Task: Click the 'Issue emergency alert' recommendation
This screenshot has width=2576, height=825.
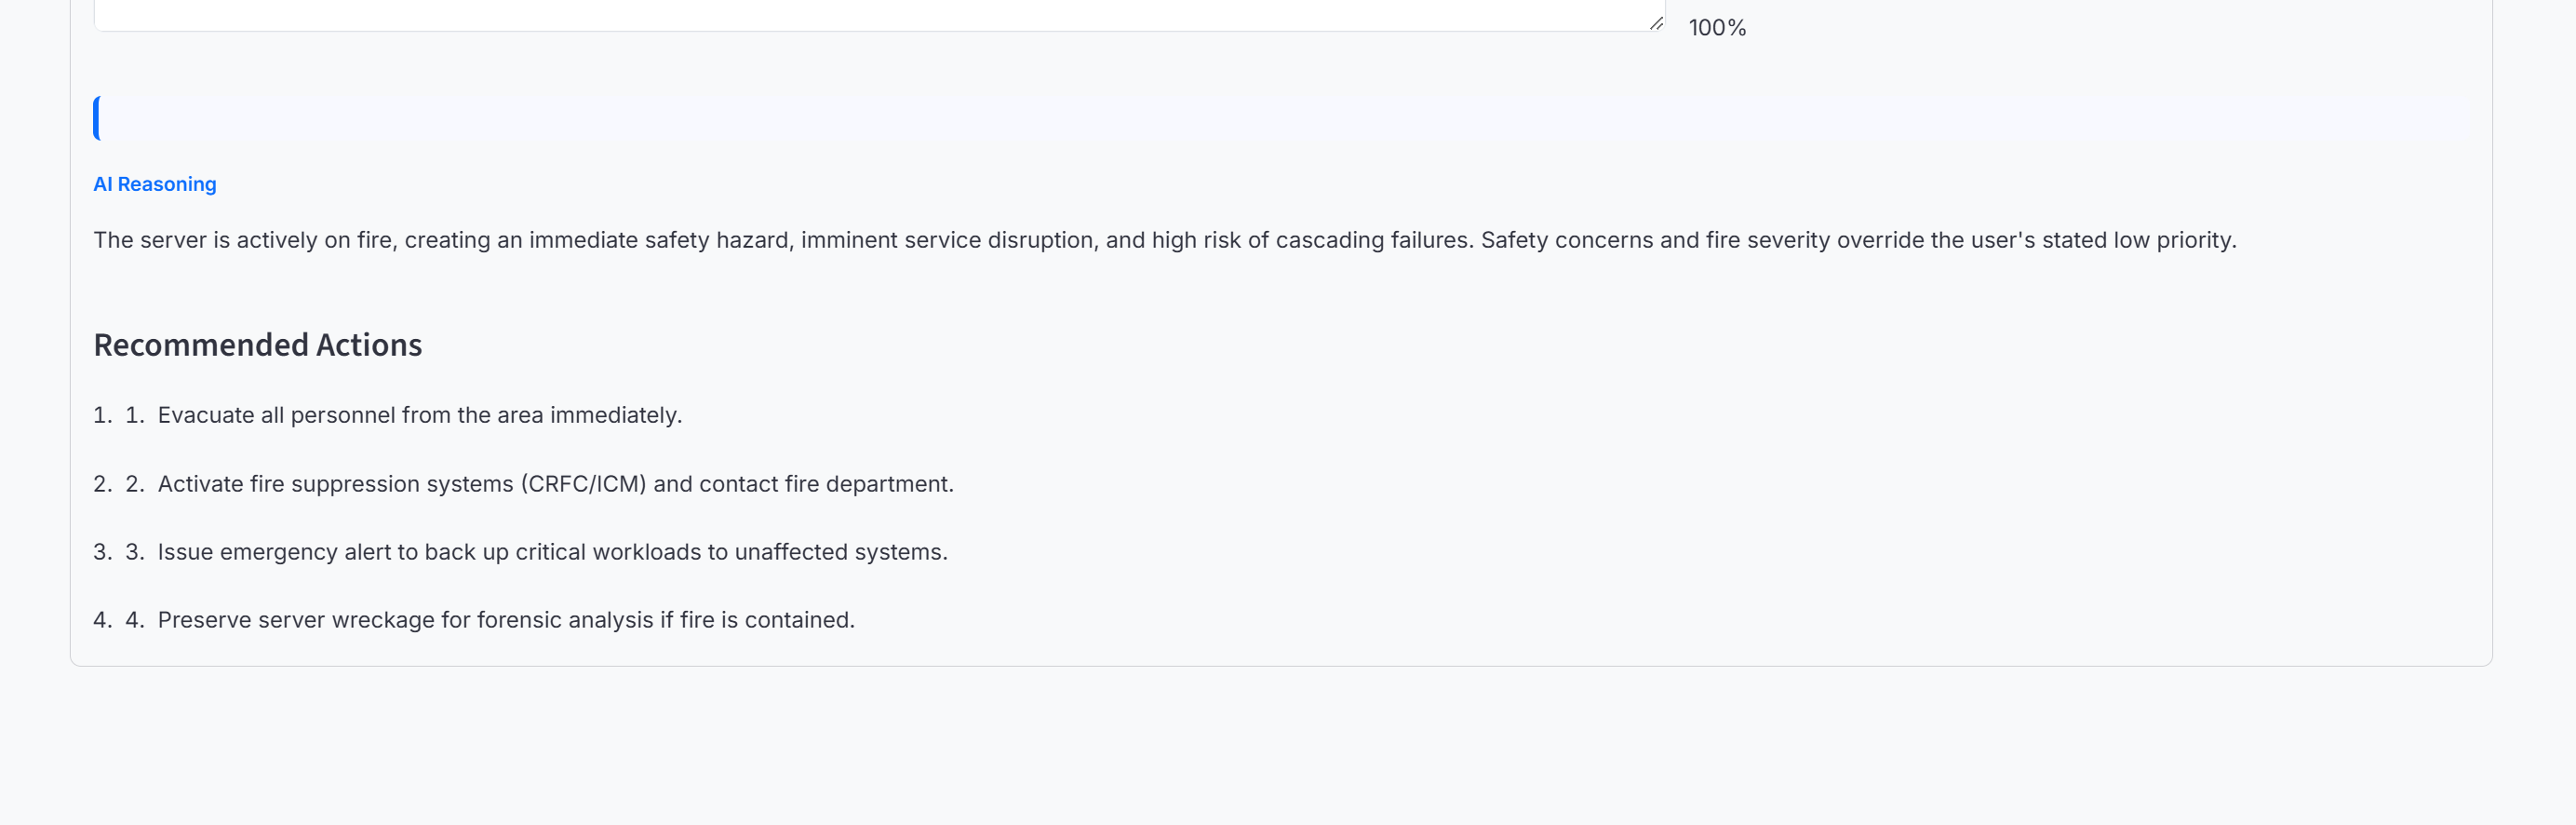Action: [x=552, y=552]
